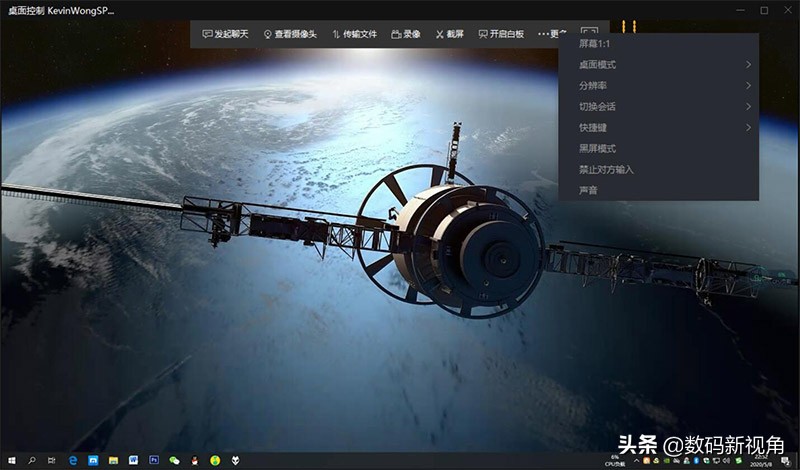Open 查看摄像头 to view remote camera

point(290,34)
